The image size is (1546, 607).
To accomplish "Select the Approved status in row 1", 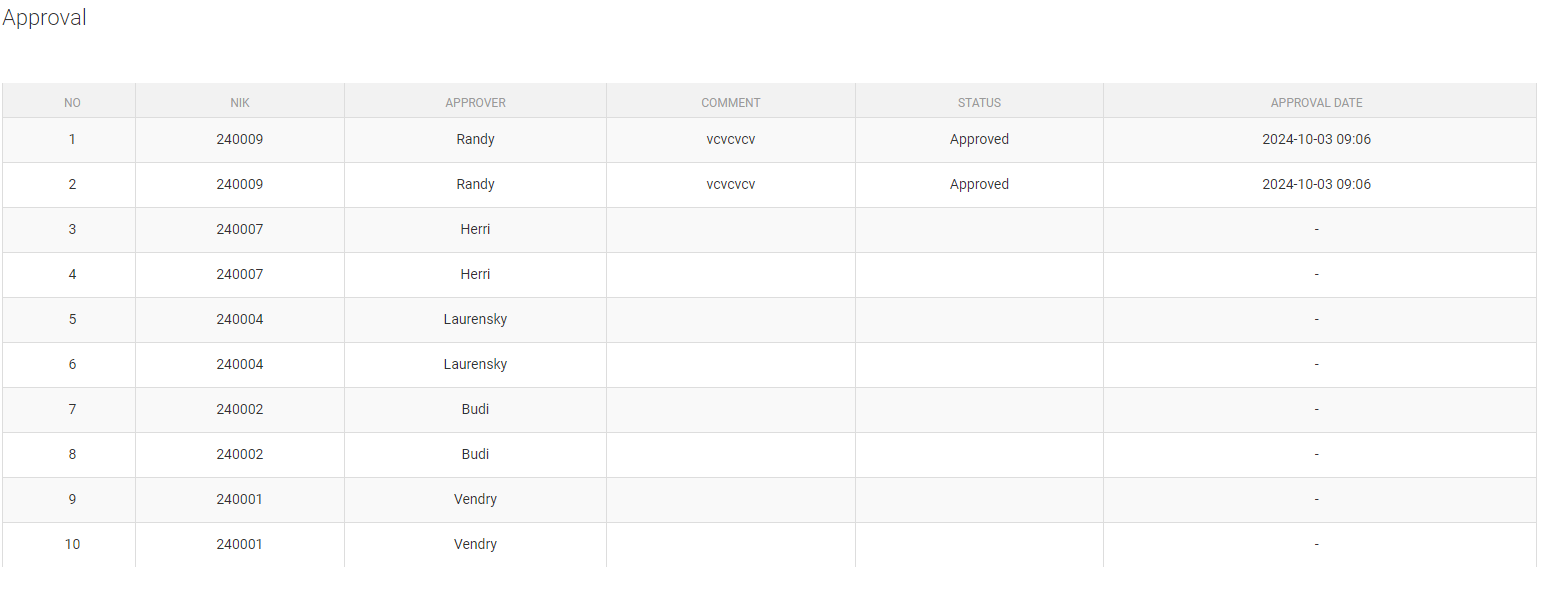I will pyautogui.click(x=979, y=140).
